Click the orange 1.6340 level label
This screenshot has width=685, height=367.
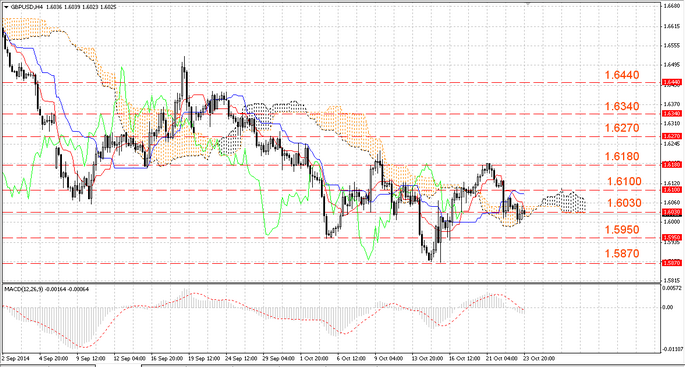pos(622,107)
